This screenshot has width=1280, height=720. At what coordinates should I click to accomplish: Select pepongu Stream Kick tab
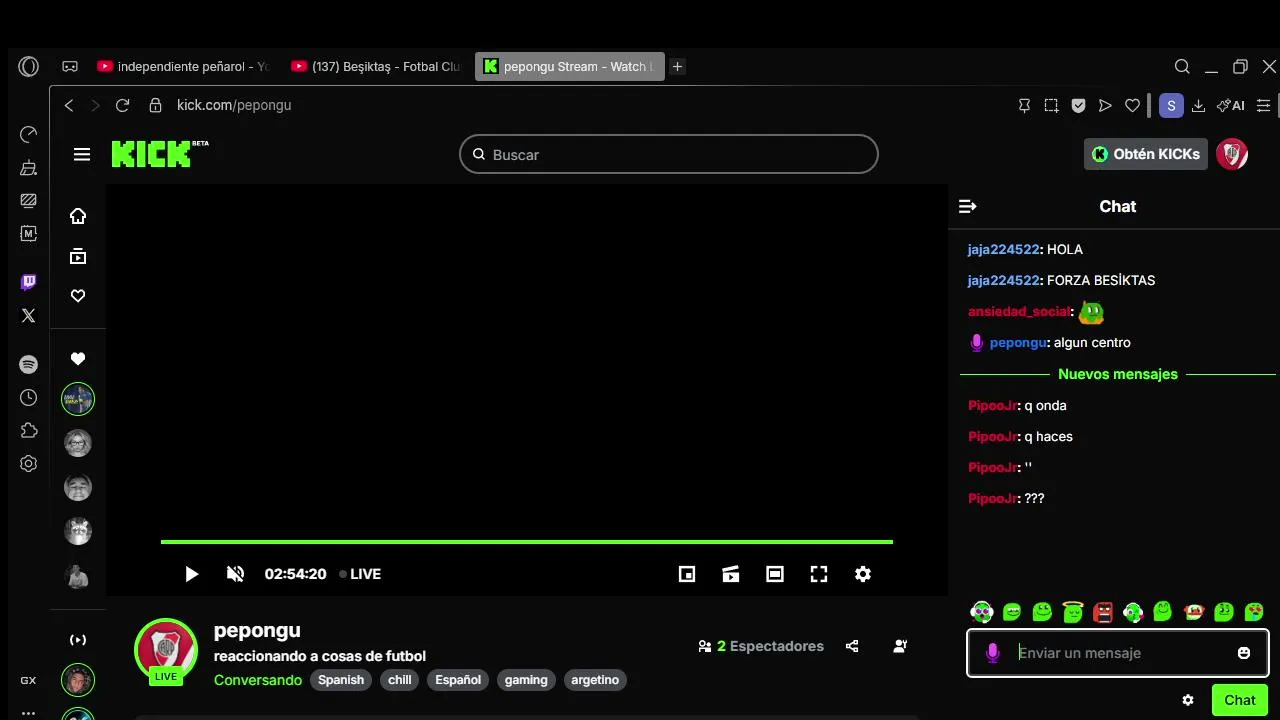pyautogui.click(x=568, y=67)
